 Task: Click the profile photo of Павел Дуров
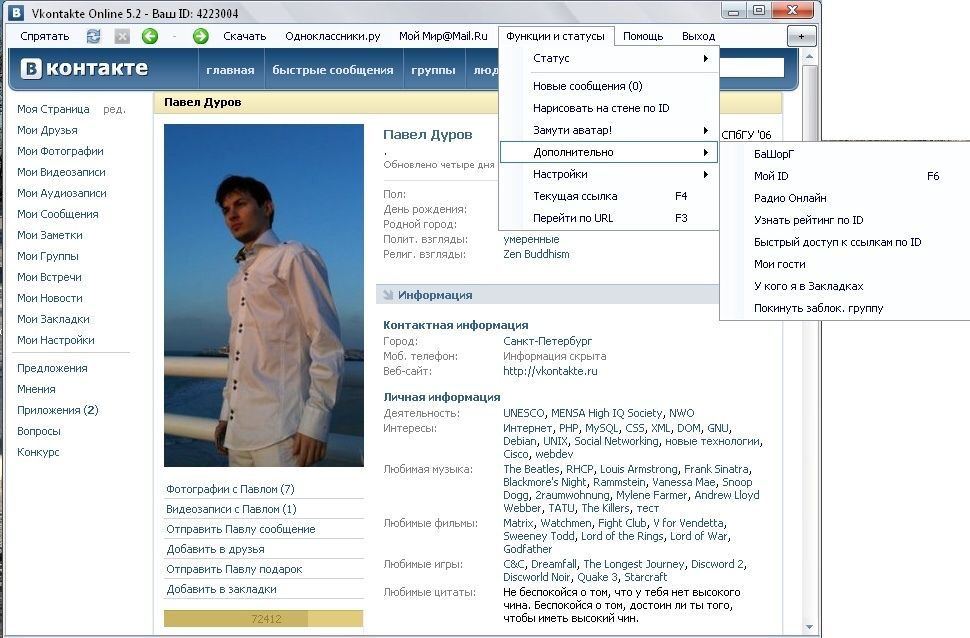tap(264, 295)
